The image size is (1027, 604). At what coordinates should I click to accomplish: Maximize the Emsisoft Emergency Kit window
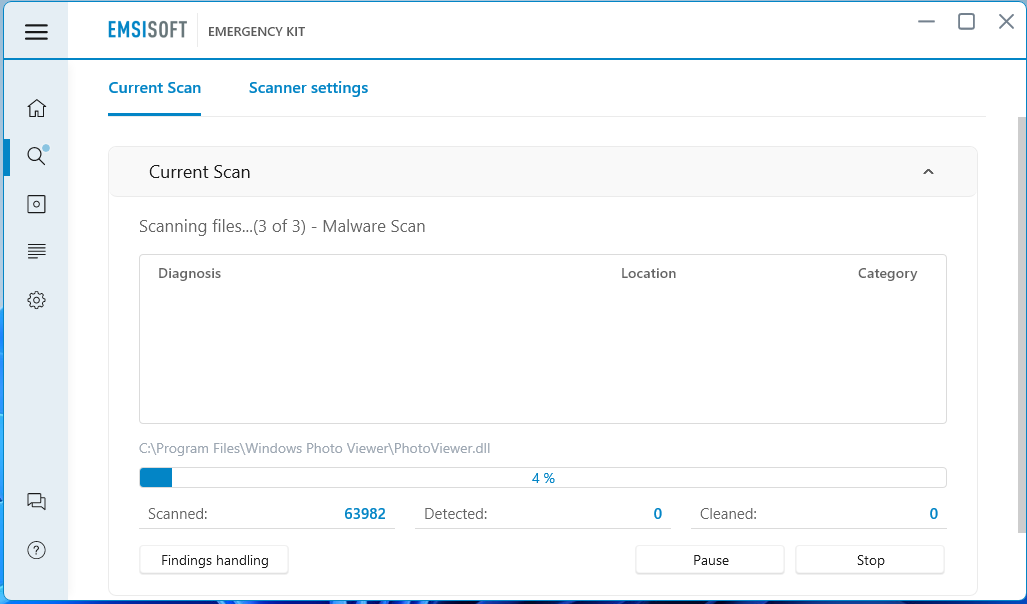[966, 22]
